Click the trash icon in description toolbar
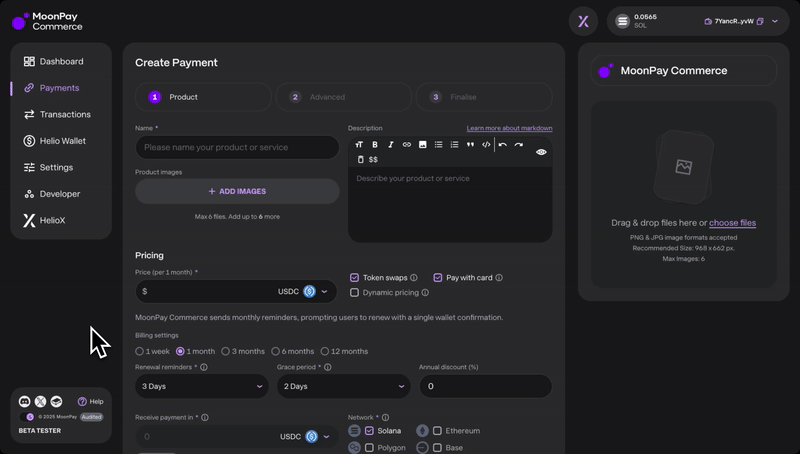Screen dimensions: 800x454 tap(360, 160)
